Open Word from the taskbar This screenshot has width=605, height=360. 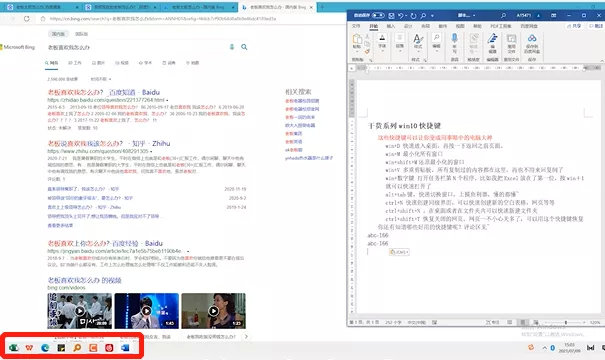(x=125, y=348)
